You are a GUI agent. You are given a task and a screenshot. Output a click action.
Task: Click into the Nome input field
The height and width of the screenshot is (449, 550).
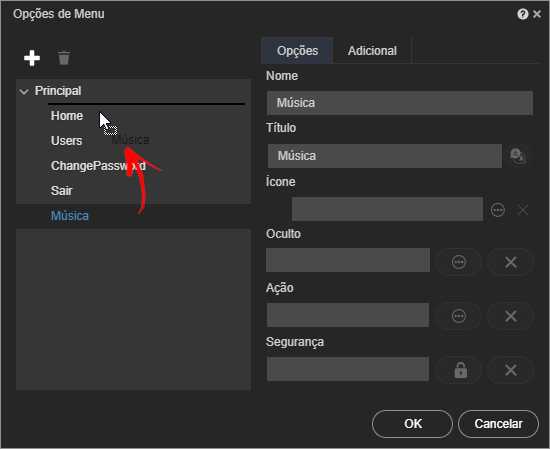tap(400, 103)
